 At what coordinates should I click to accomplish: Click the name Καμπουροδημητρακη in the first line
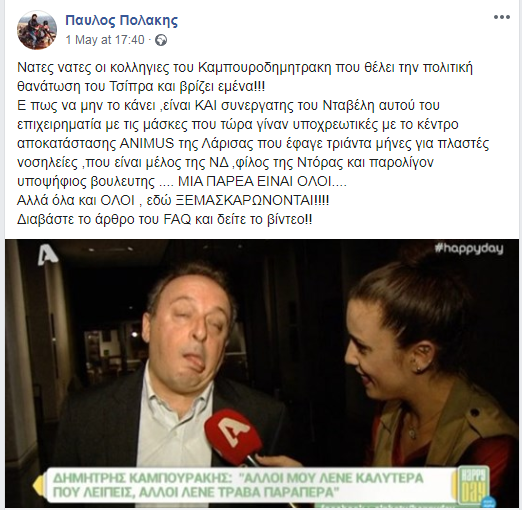pyautogui.click(x=265, y=68)
